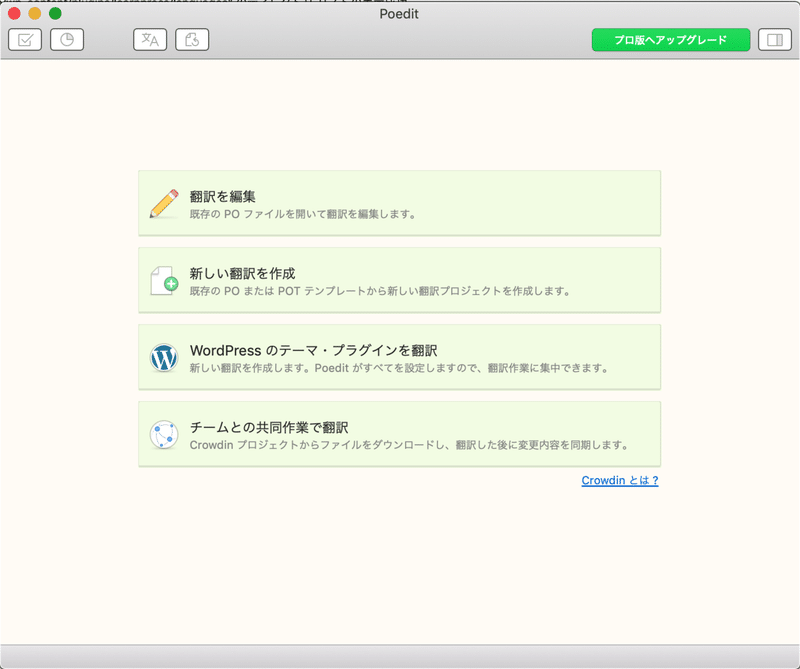The width and height of the screenshot is (800, 669).
Task: Choose WordPress のテーマ・プラグインを翻訳
Action: pos(399,357)
